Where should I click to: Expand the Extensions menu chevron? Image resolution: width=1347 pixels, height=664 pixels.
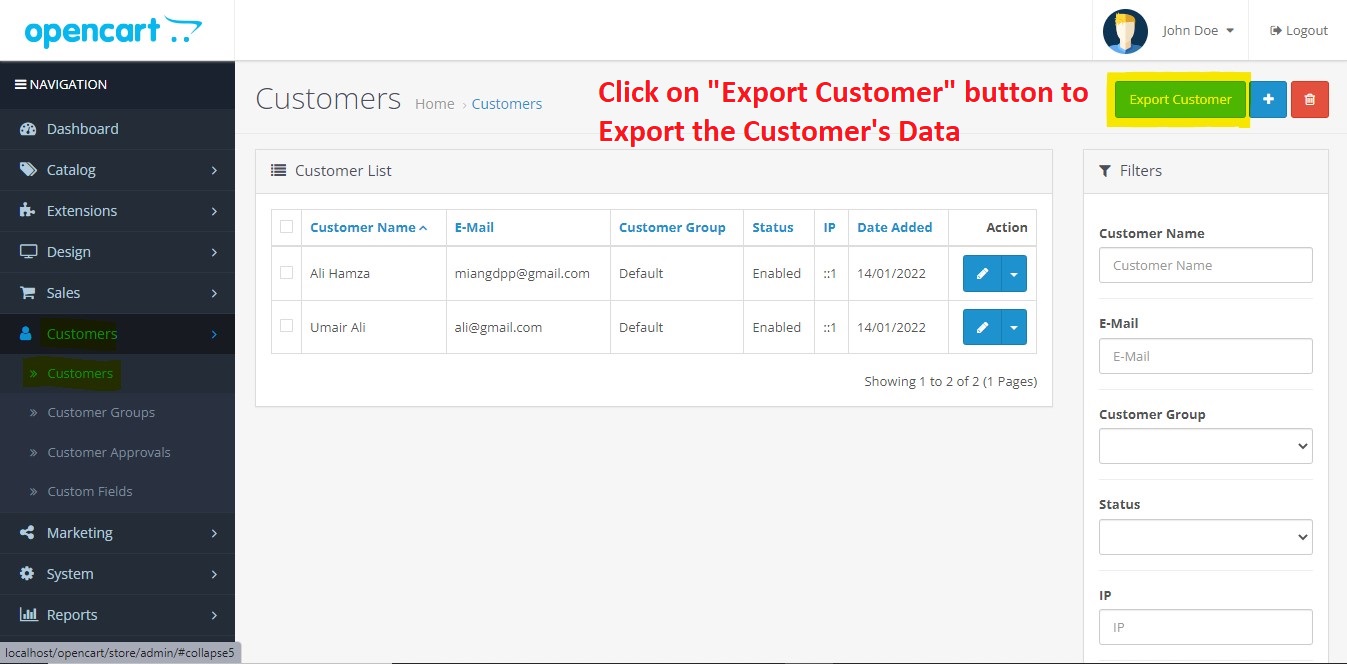(x=214, y=212)
